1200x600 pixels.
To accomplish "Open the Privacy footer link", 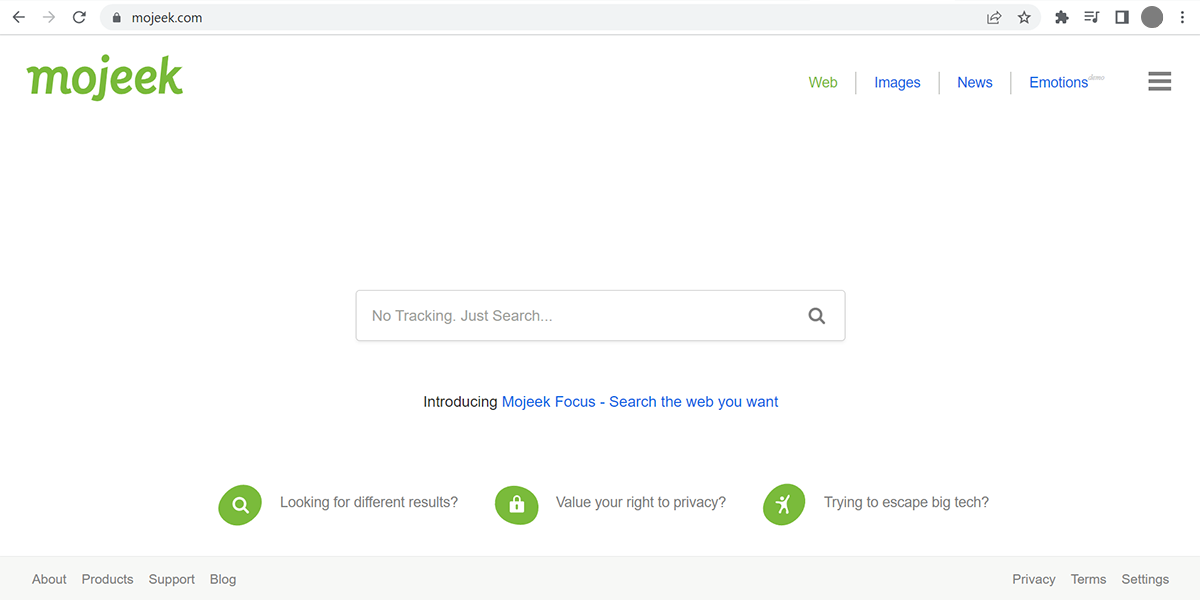I will pos(1034,579).
